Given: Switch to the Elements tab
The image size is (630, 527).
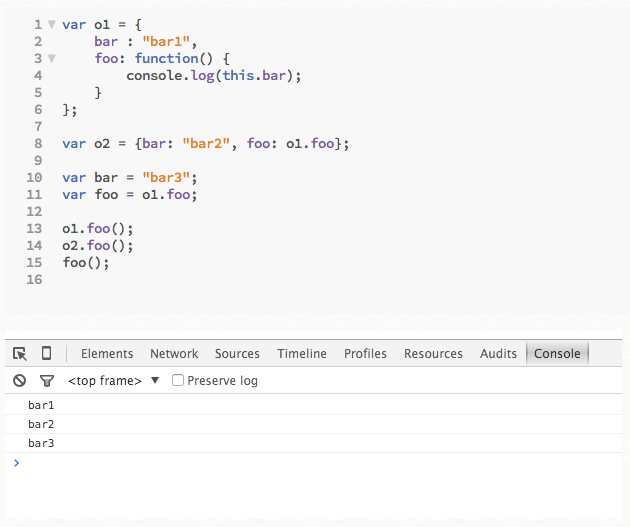Looking at the screenshot, I should [107, 353].
